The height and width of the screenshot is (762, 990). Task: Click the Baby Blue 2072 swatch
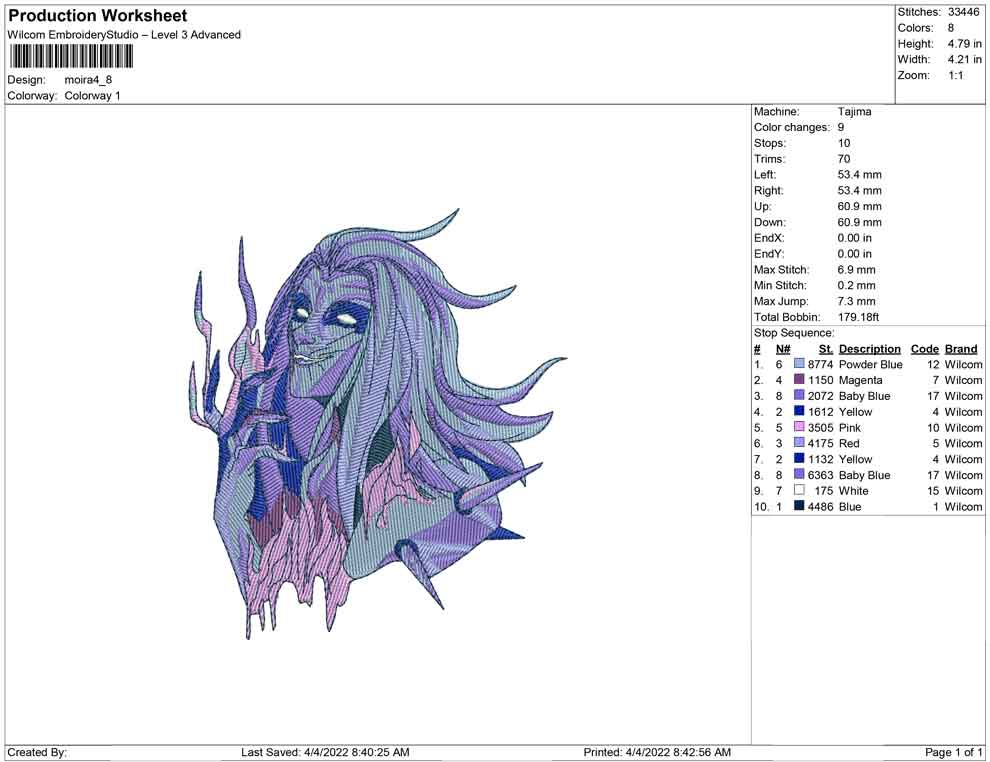click(799, 396)
